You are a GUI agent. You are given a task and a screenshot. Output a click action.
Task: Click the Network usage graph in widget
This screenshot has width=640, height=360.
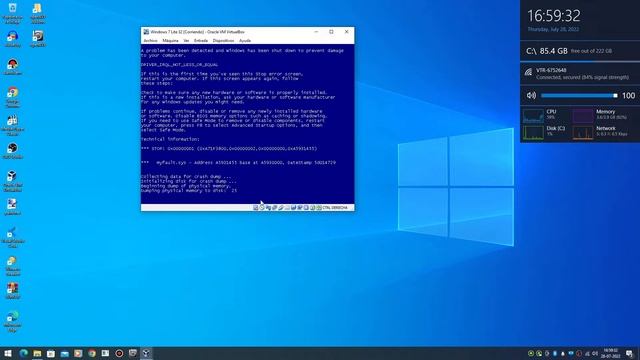point(583,132)
